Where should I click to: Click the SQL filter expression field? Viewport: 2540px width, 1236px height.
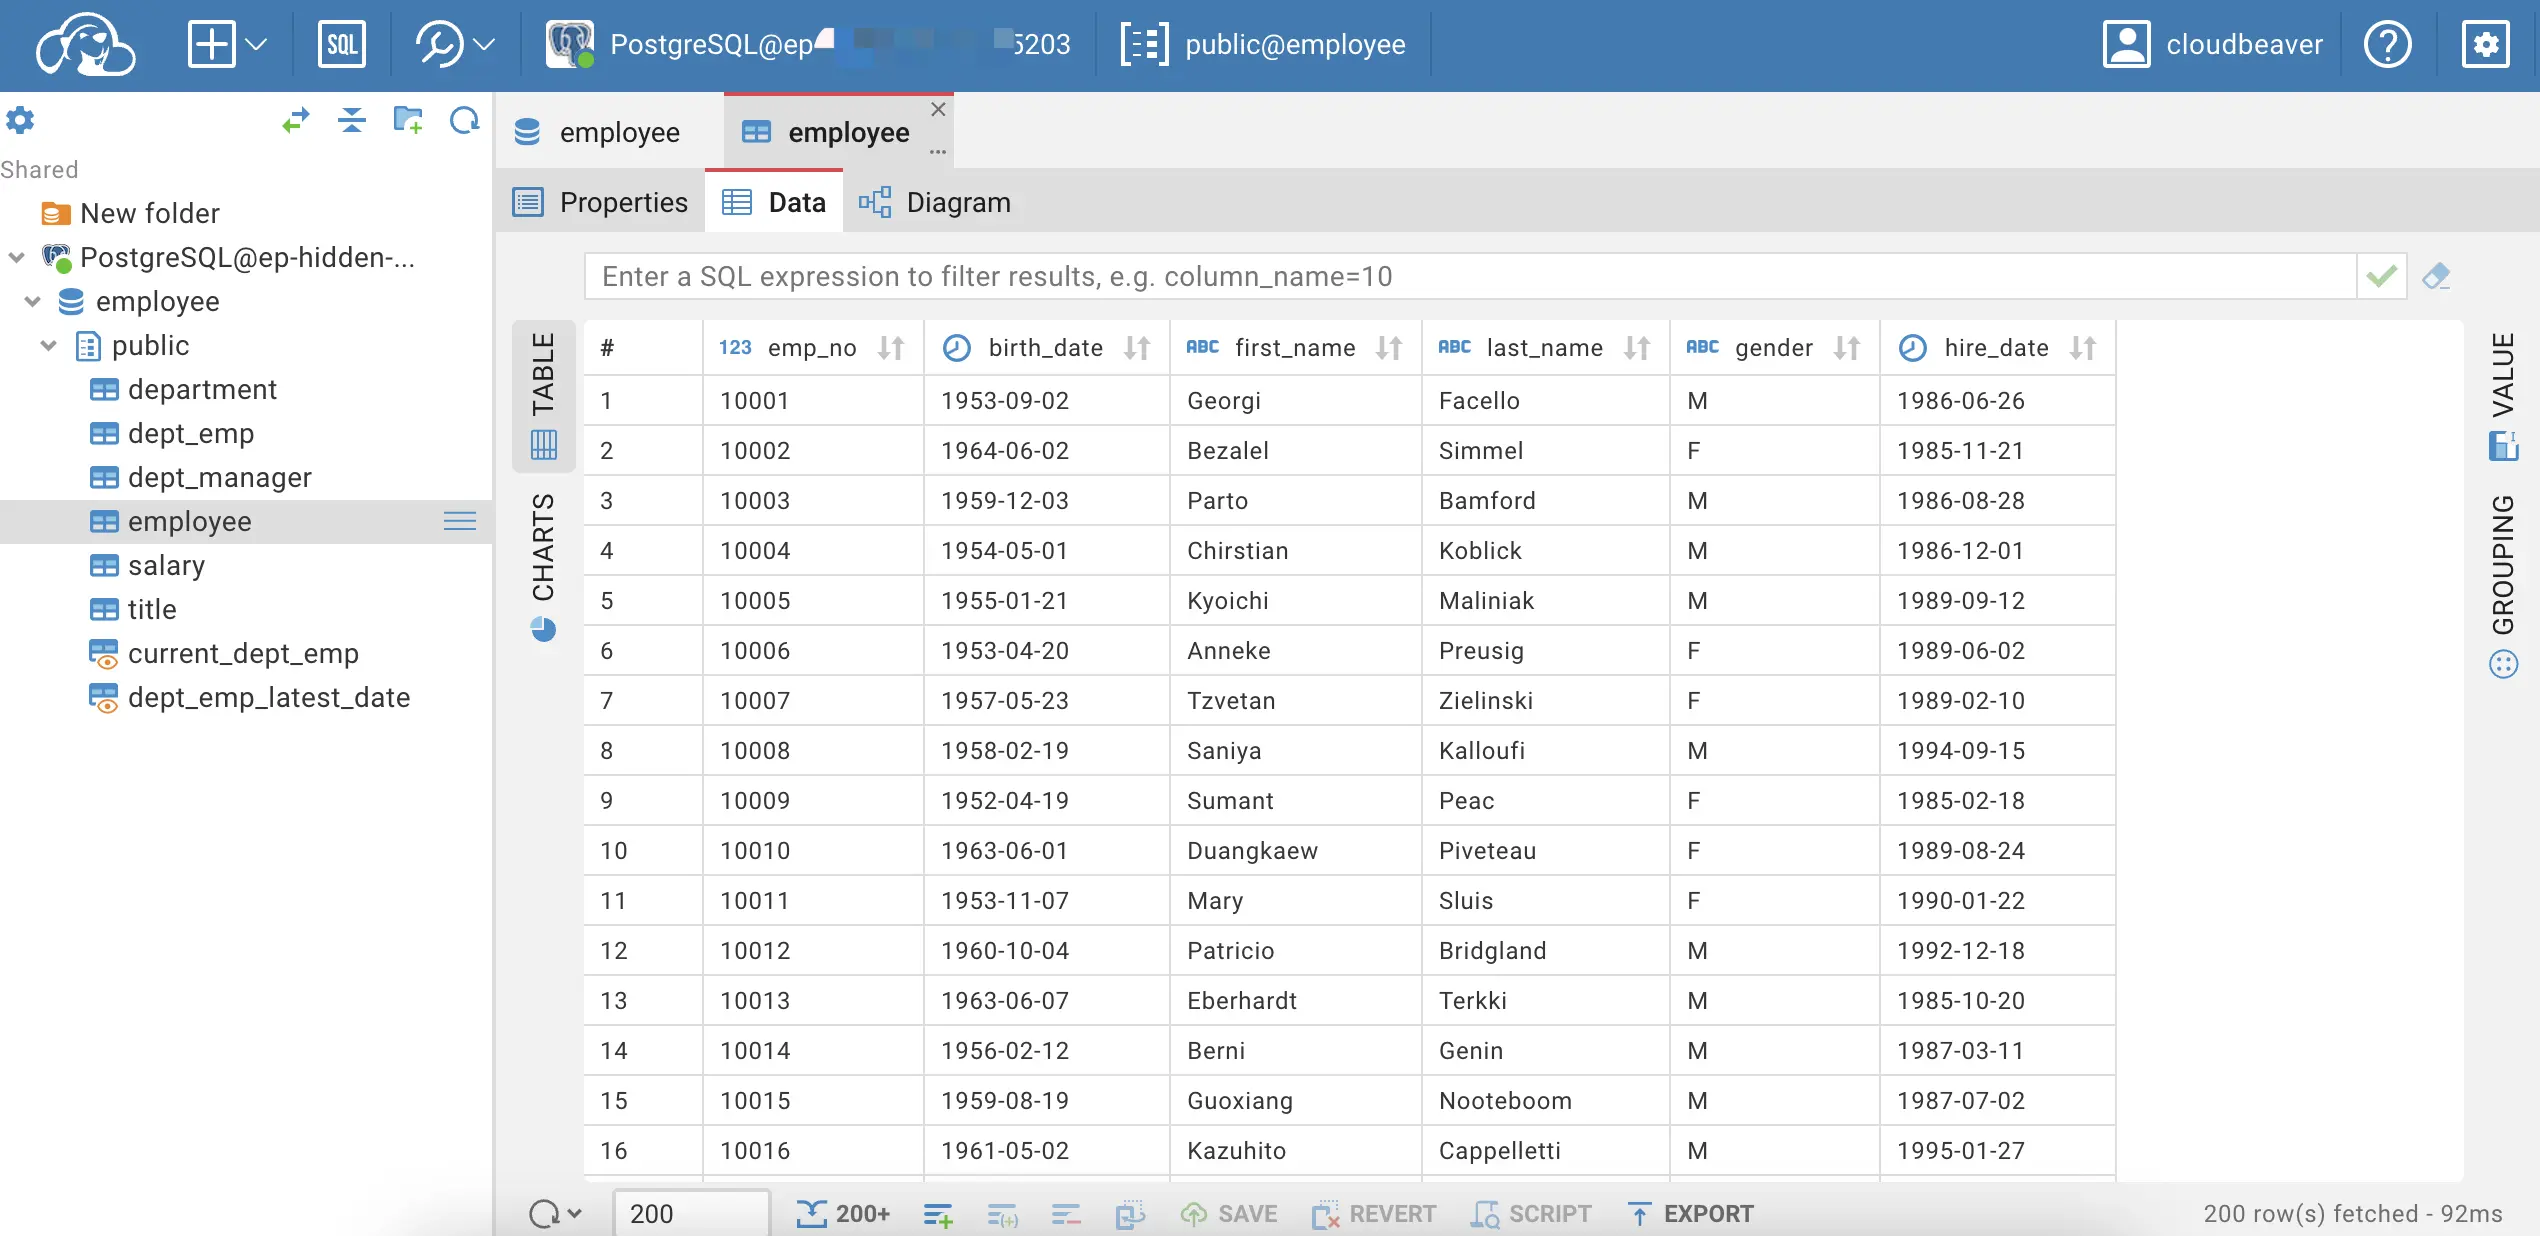(x=1468, y=276)
